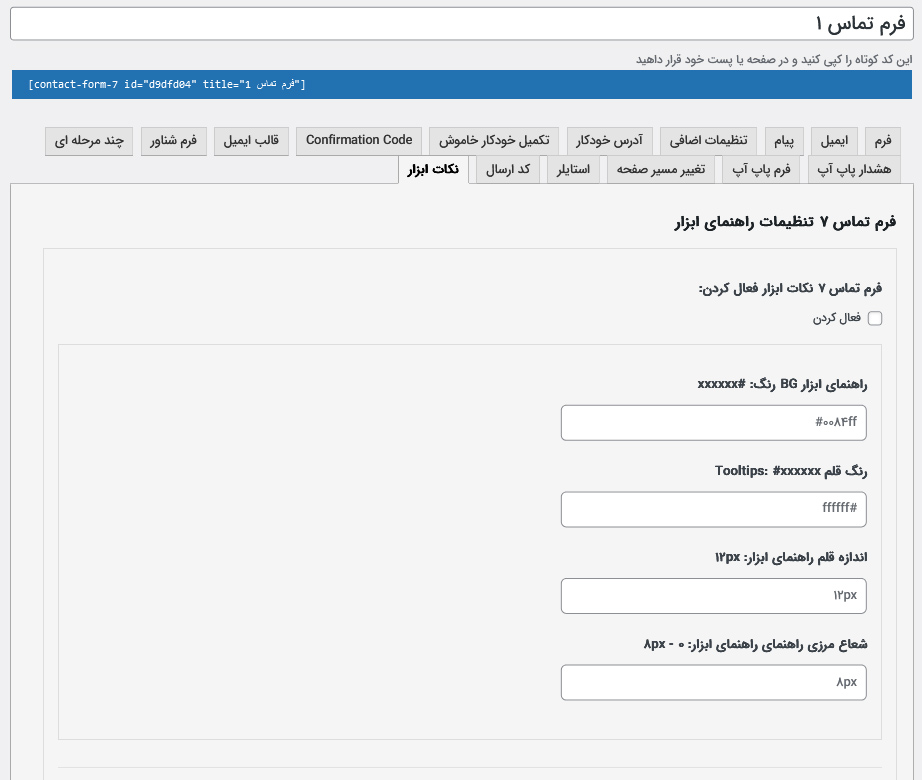Click the رنگ قلم Tooltips label
922x780 pixels.
[x=791, y=471]
